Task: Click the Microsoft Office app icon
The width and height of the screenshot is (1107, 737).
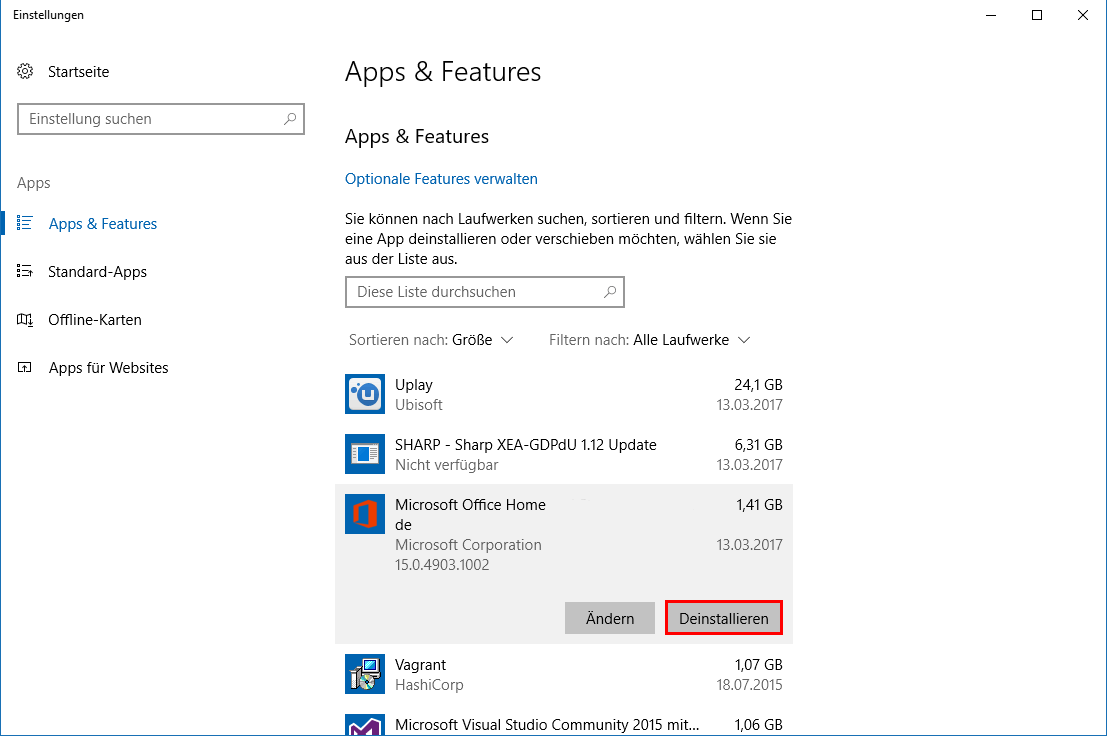Action: click(365, 514)
